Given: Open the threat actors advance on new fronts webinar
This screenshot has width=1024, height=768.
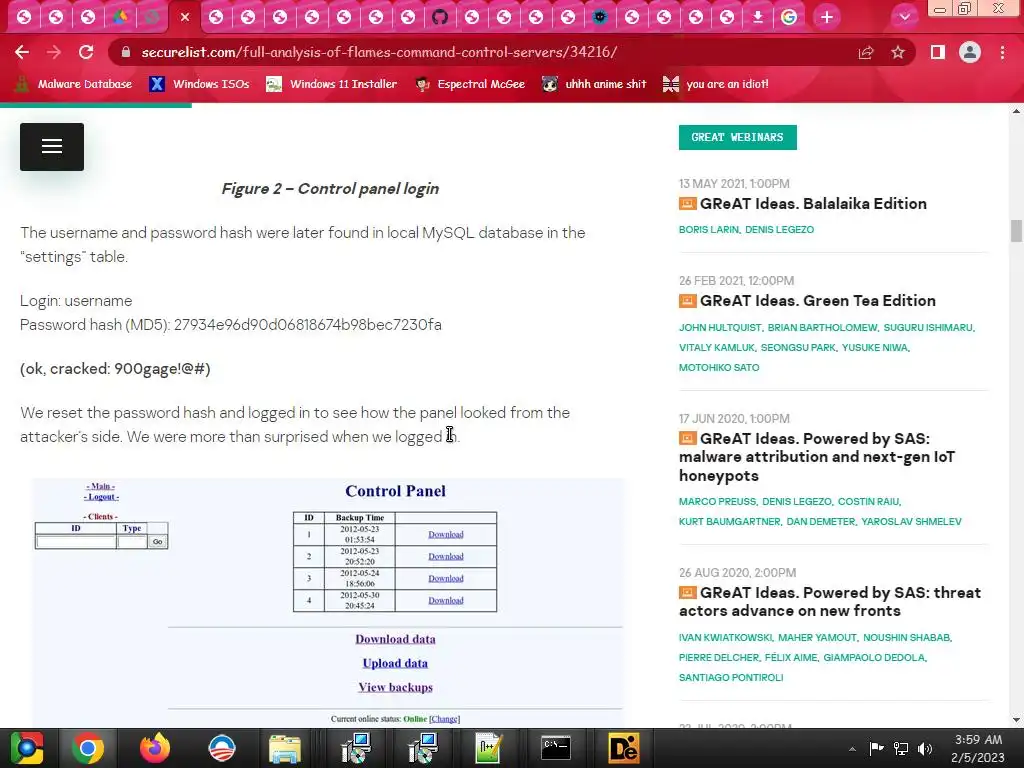Looking at the screenshot, I should (x=830, y=601).
